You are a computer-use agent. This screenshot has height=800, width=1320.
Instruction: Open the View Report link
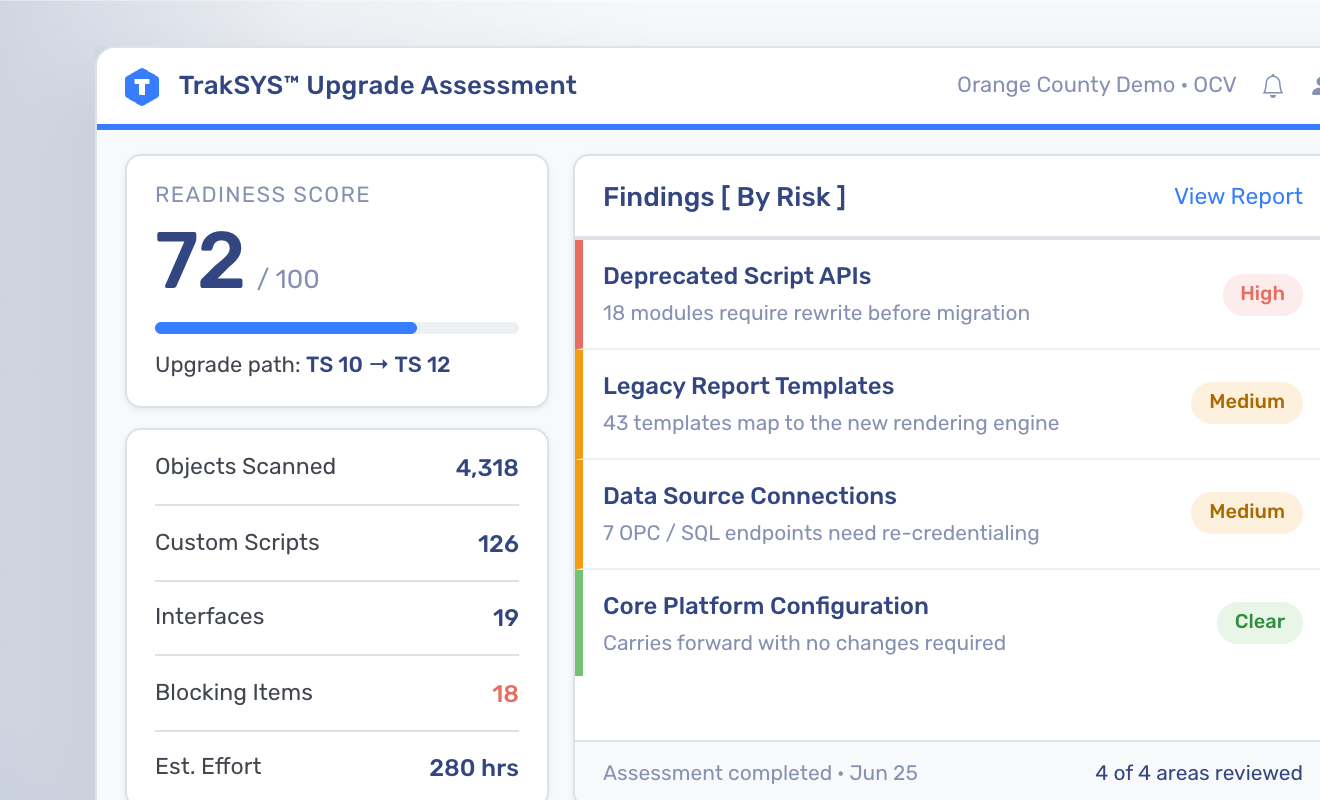click(x=1238, y=196)
